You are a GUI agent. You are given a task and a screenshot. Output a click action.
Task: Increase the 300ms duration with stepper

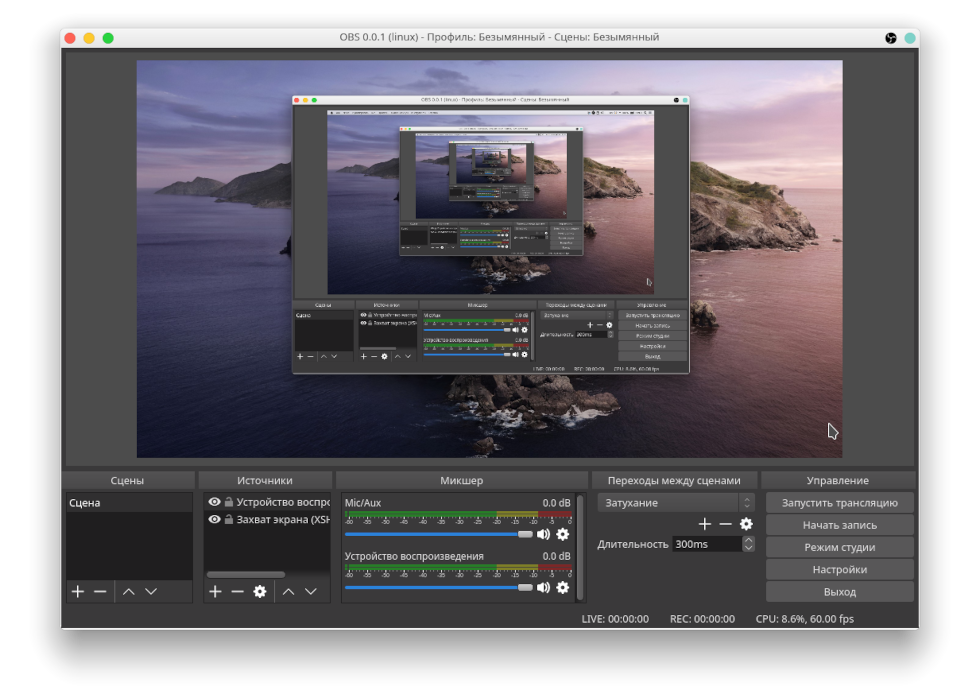748,540
